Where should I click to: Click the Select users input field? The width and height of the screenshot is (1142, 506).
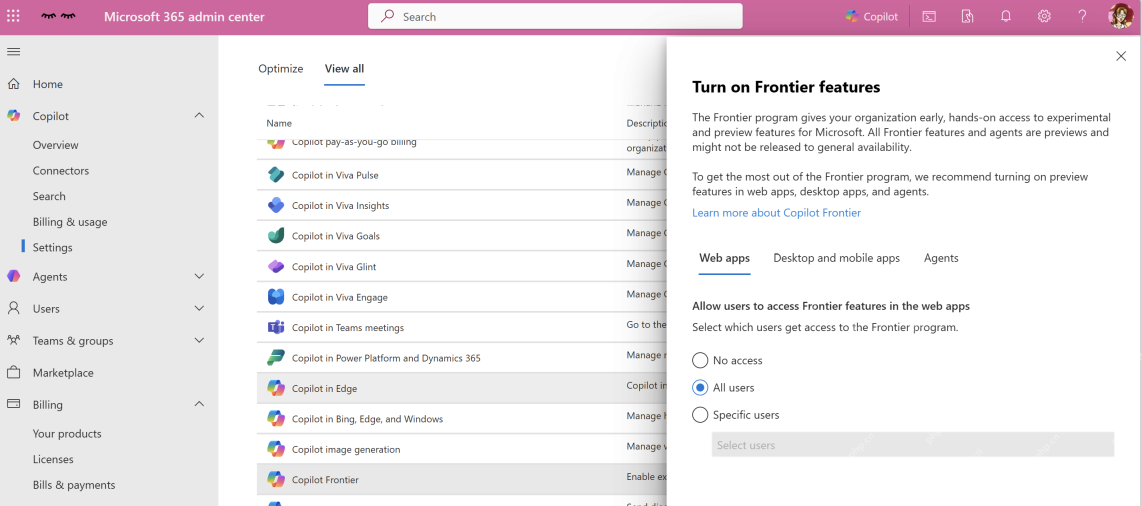913,444
